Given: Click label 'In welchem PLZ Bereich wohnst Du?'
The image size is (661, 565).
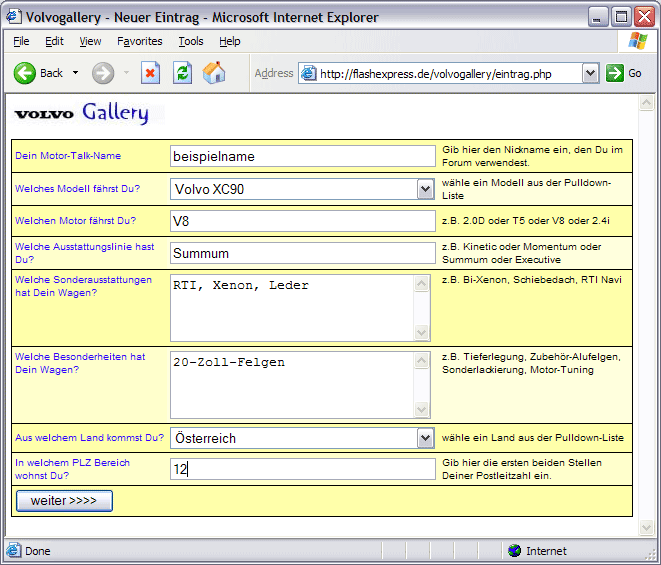Looking at the screenshot, I should 73,469.
